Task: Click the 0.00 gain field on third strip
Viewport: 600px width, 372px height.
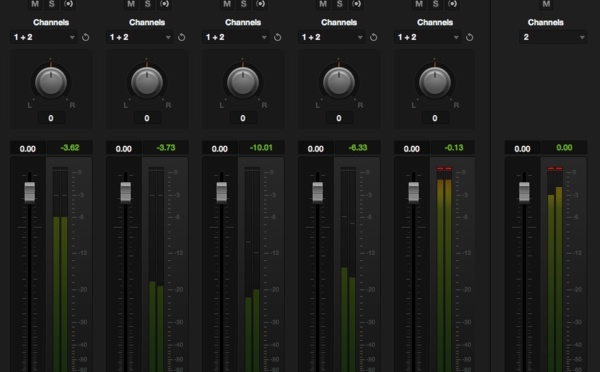Action: click(220, 148)
